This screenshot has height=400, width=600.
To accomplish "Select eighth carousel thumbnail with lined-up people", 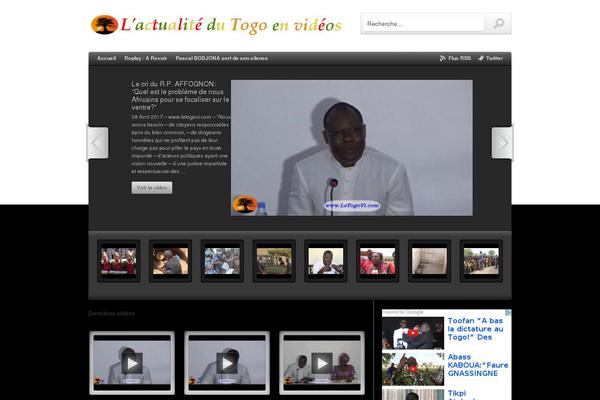I will pos(481,261).
